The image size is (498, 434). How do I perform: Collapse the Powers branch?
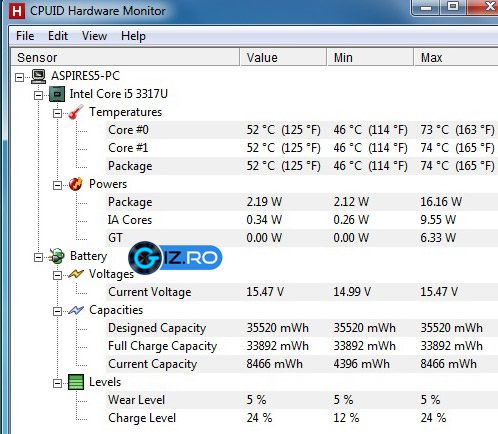point(57,185)
